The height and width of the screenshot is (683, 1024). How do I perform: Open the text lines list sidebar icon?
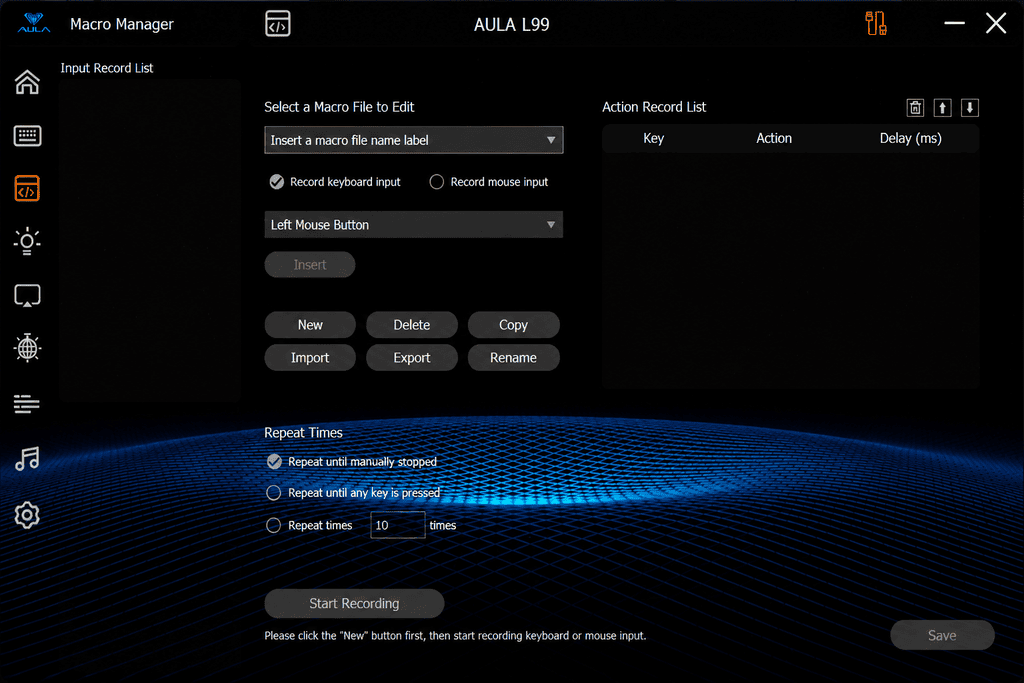pos(27,404)
